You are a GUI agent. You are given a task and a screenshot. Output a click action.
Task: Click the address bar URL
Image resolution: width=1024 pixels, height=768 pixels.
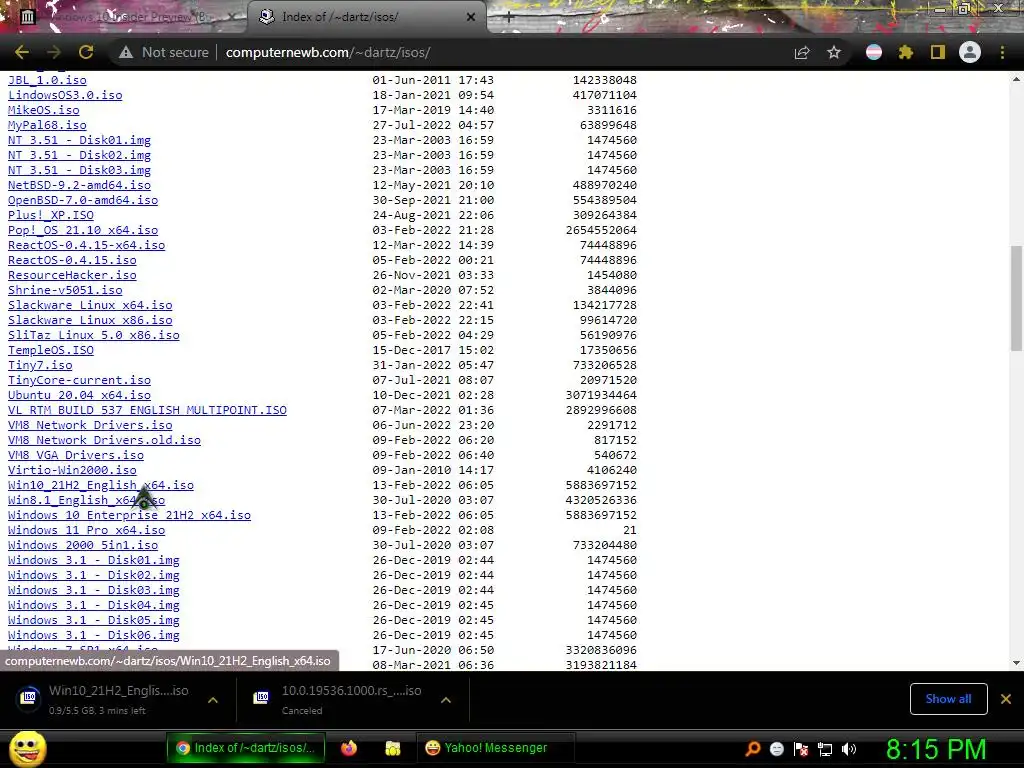(x=328, y=52)
